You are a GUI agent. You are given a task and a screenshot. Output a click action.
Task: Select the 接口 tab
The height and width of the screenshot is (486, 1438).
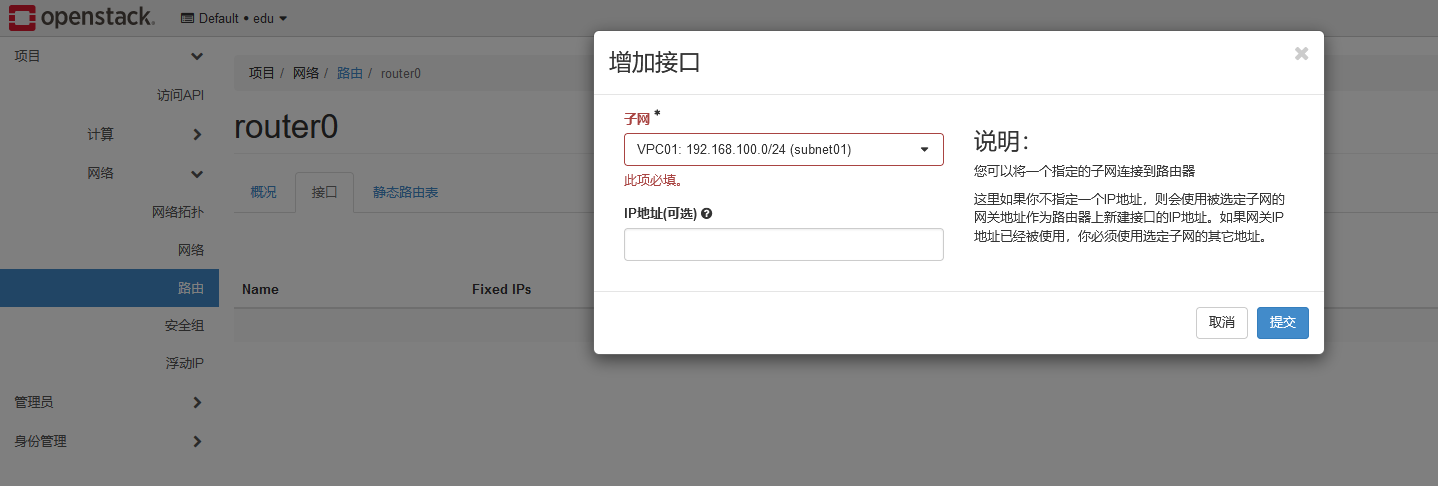click(x=324, y=192)
